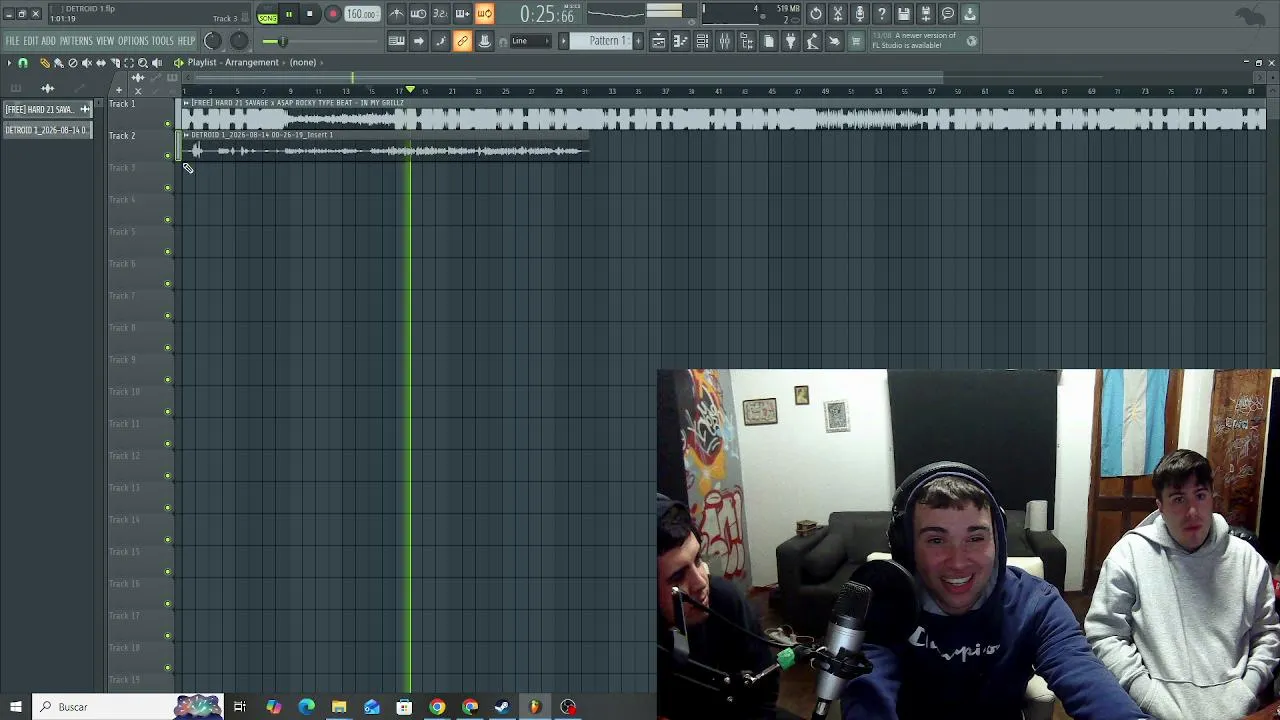
Task: Mute Track 8 with its green light
Action: pos(168,348)
